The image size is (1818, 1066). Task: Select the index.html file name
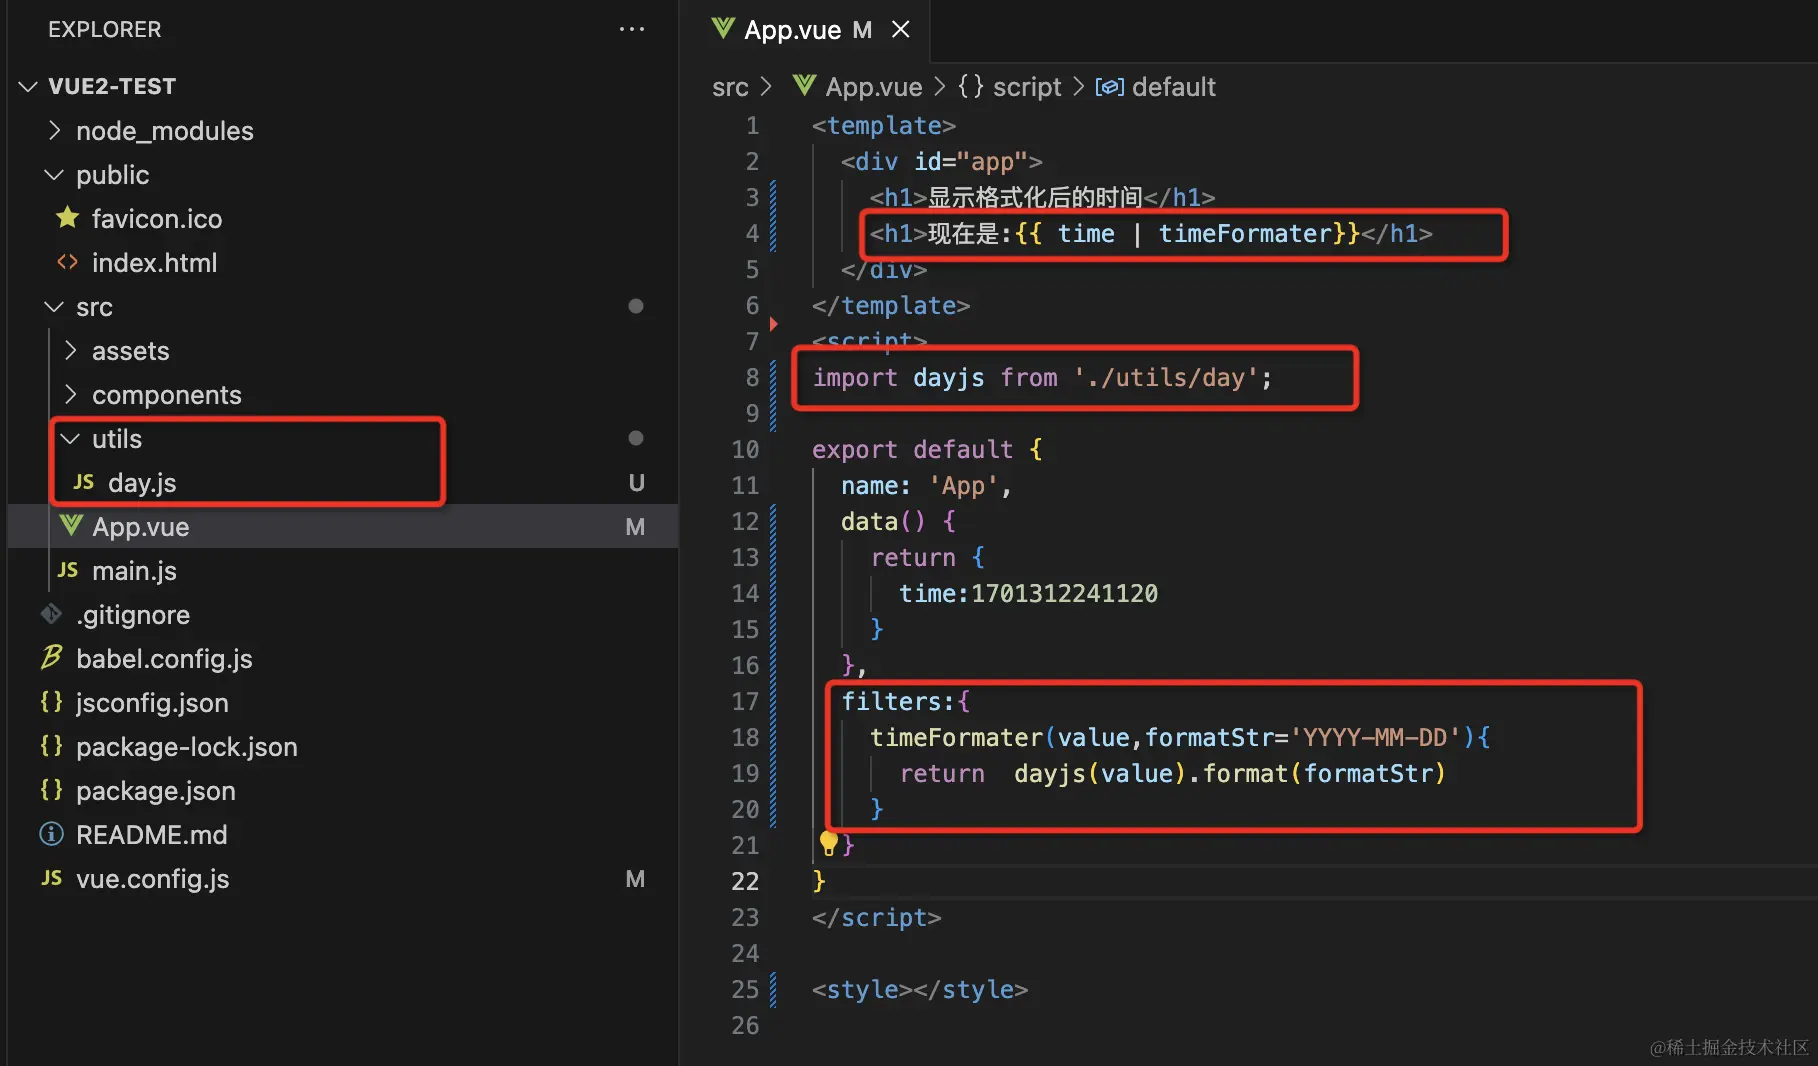click(154, 262)
